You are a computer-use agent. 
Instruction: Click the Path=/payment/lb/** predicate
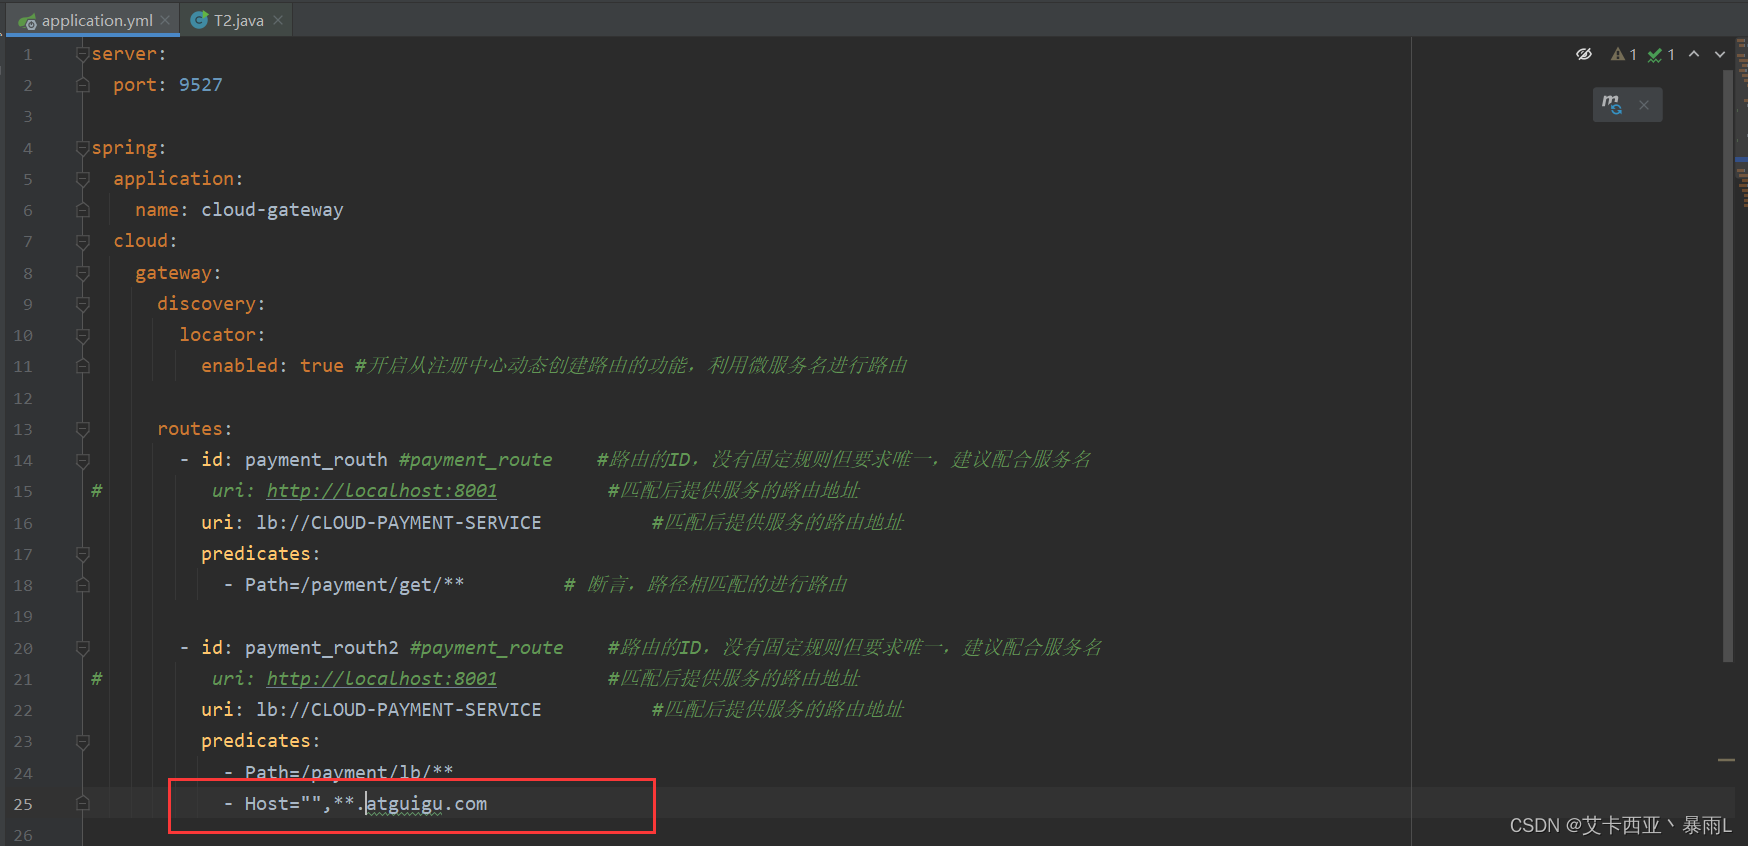pos(349,772)
